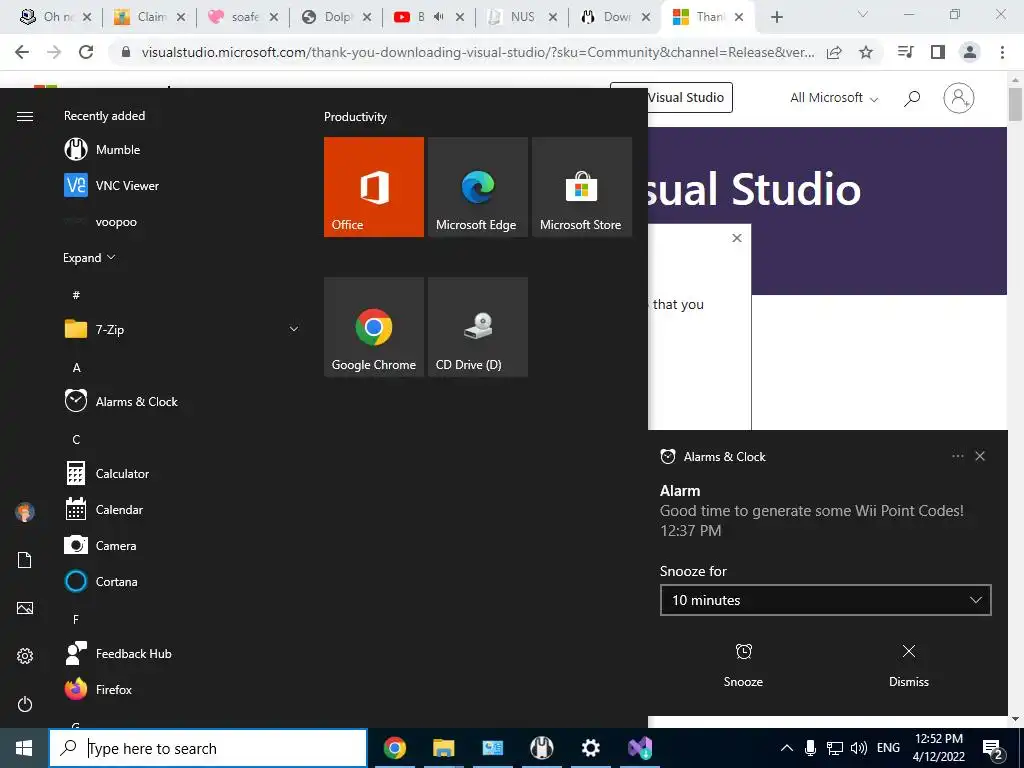This screenshot has height=768, width=1024.
Task: Snooze the alarm notification
Action: (x=743, y=665)
